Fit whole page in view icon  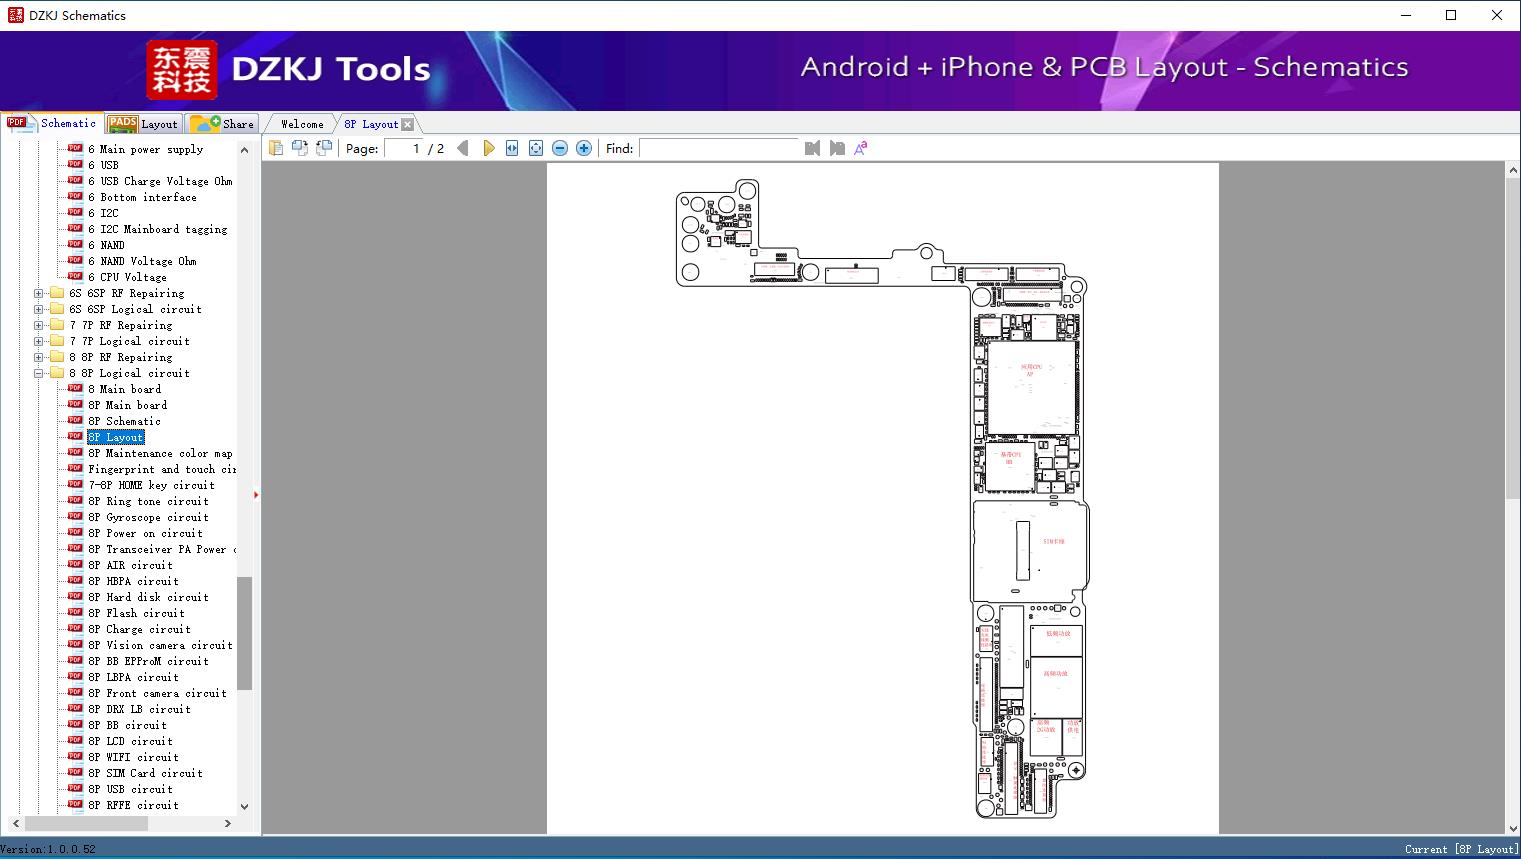click(536, 148)
